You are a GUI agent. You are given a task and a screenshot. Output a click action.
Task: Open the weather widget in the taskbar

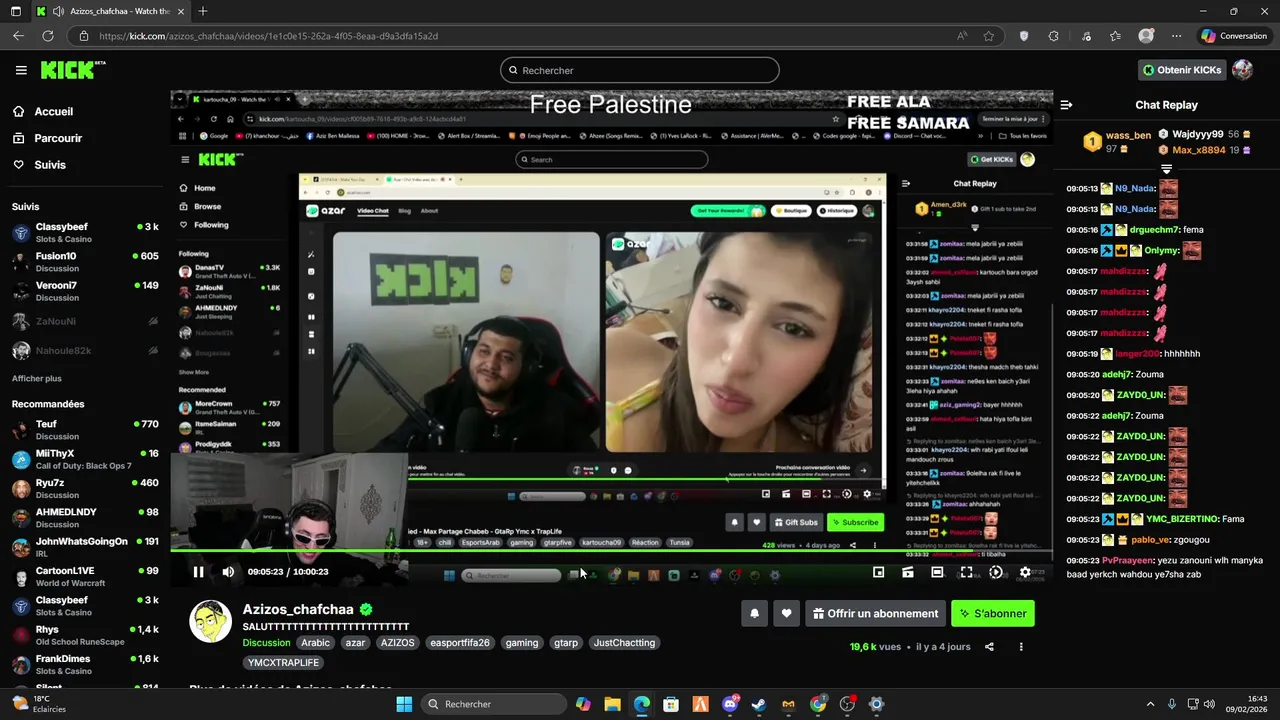pos(40,704)
